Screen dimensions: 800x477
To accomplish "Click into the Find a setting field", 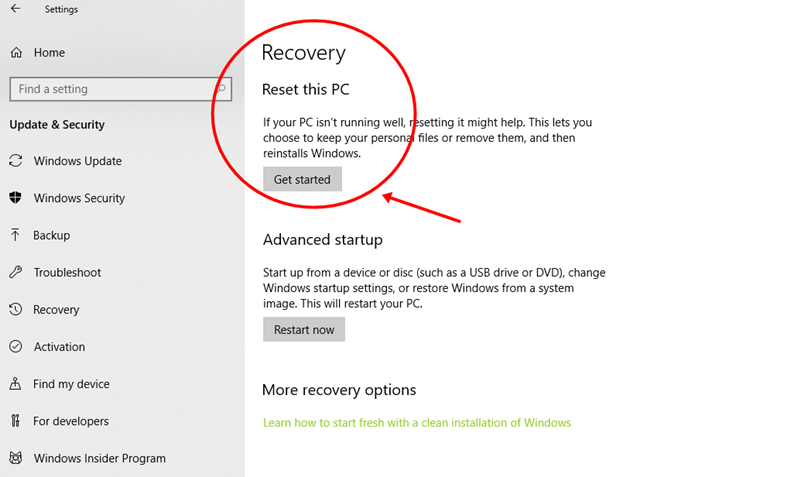I will point(120,89).
